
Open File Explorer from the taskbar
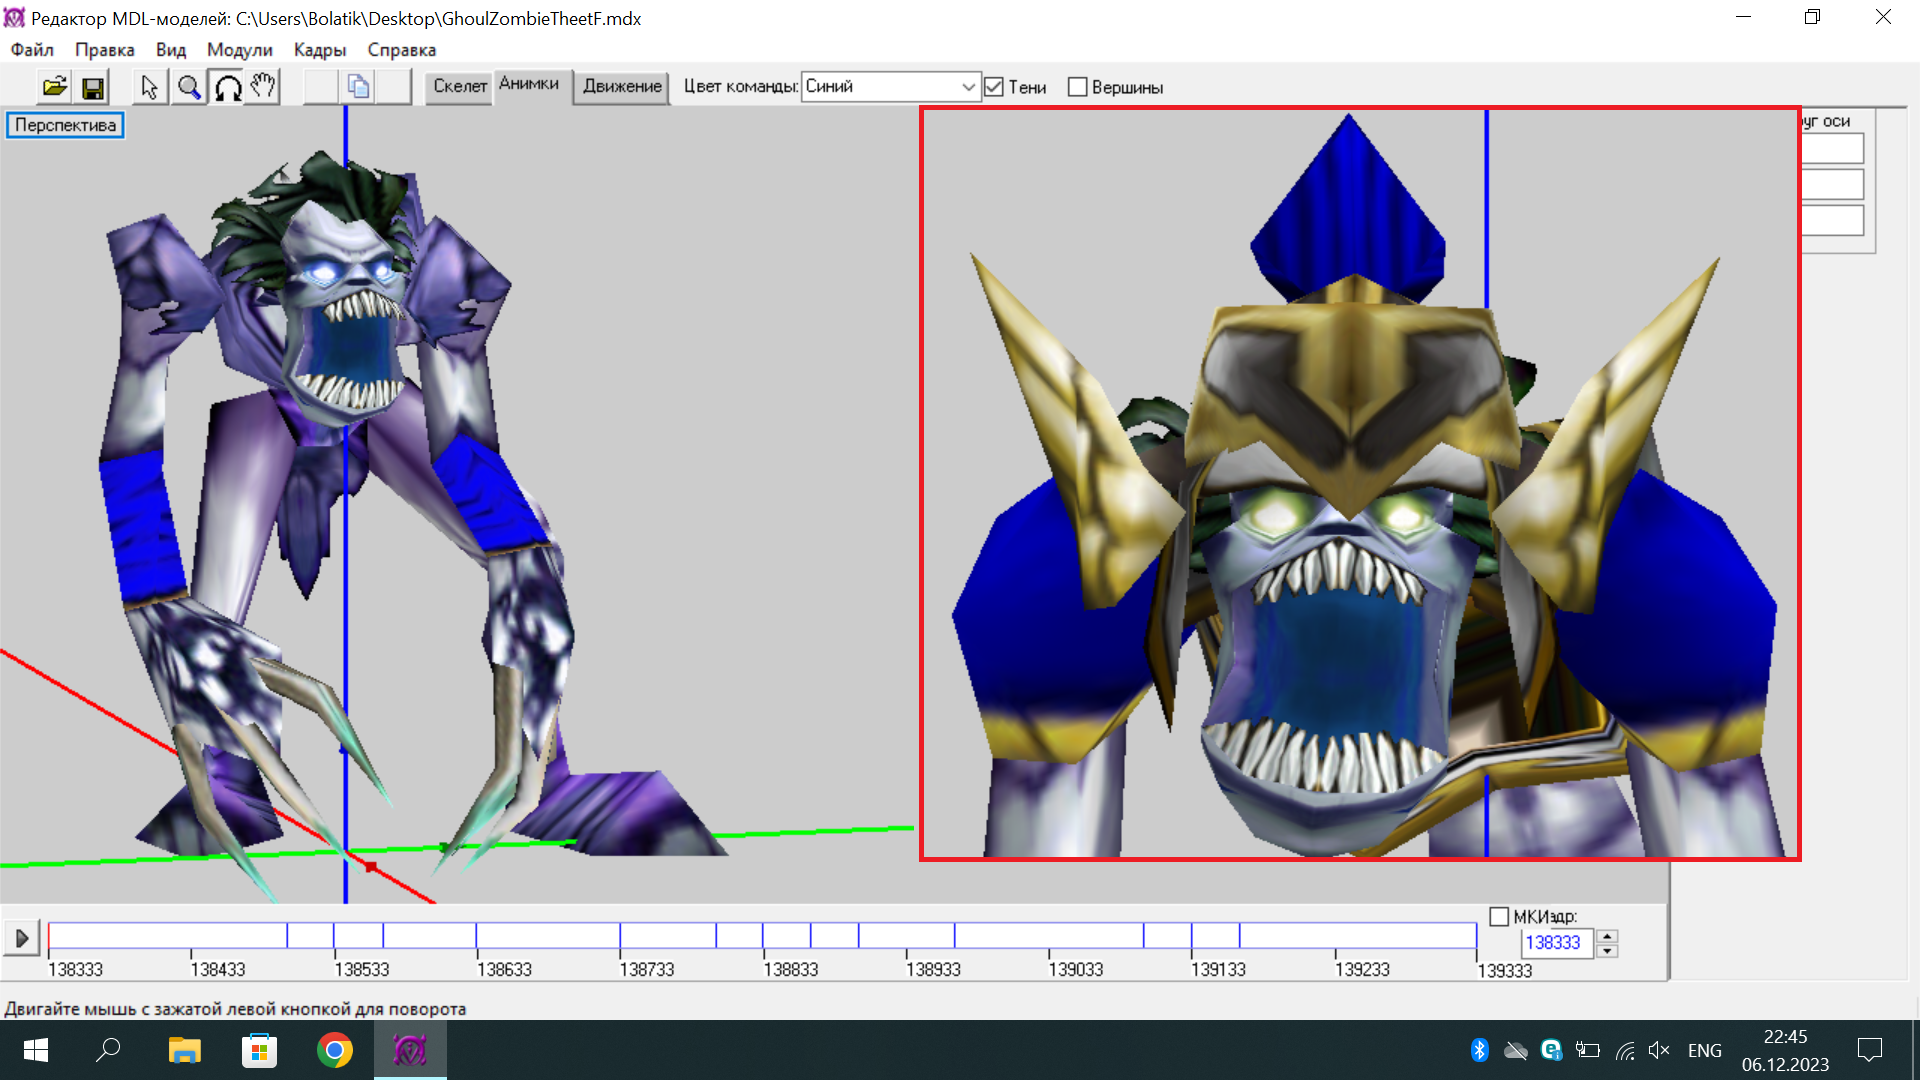(x=184, y=1050)
